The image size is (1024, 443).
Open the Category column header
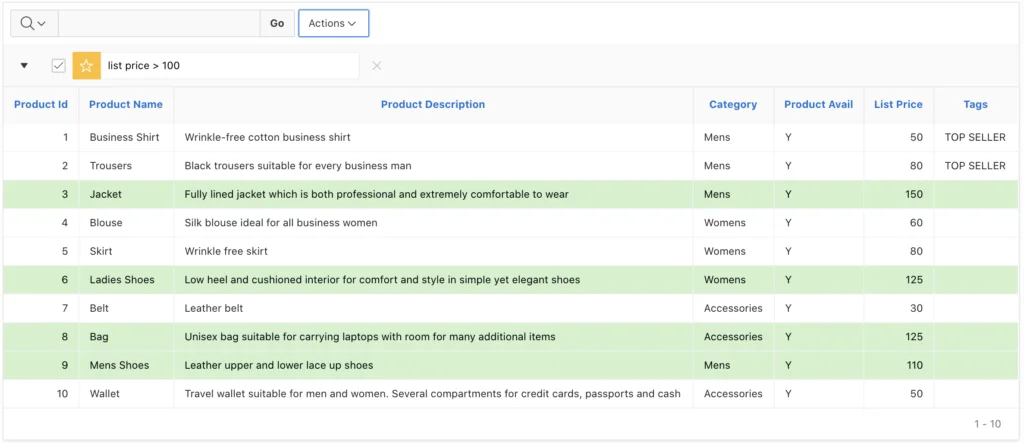[x=733, y=105]
